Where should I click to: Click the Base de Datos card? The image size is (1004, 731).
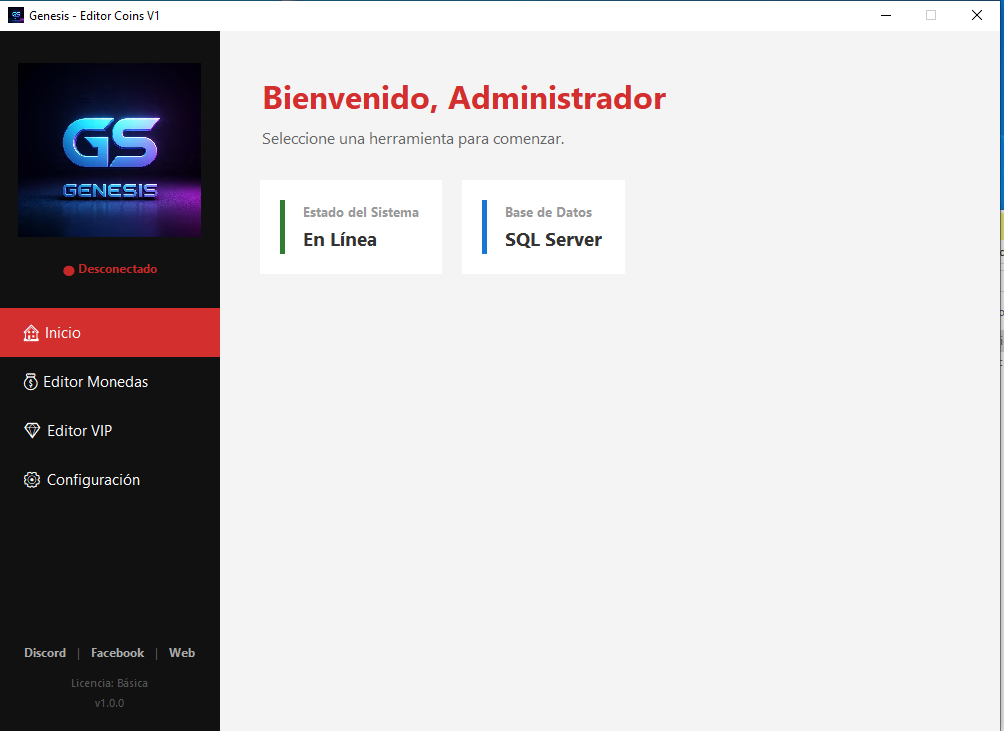pos(543,227)
